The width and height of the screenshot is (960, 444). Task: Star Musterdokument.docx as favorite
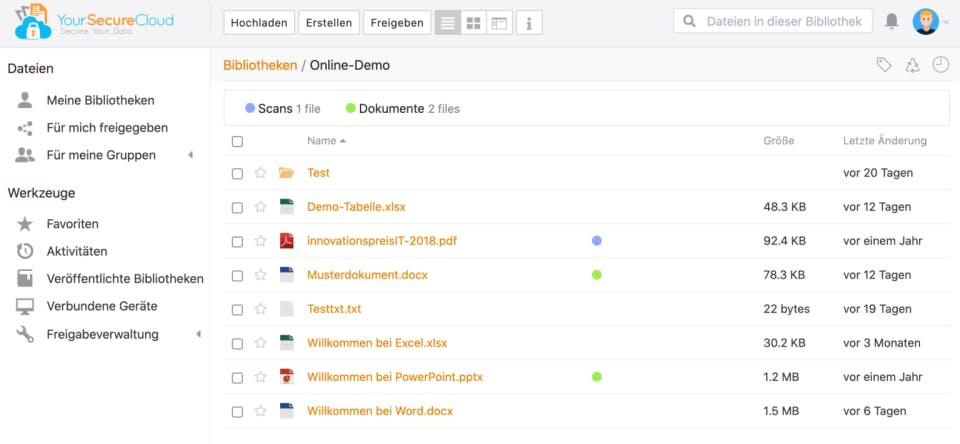point(260,275)
